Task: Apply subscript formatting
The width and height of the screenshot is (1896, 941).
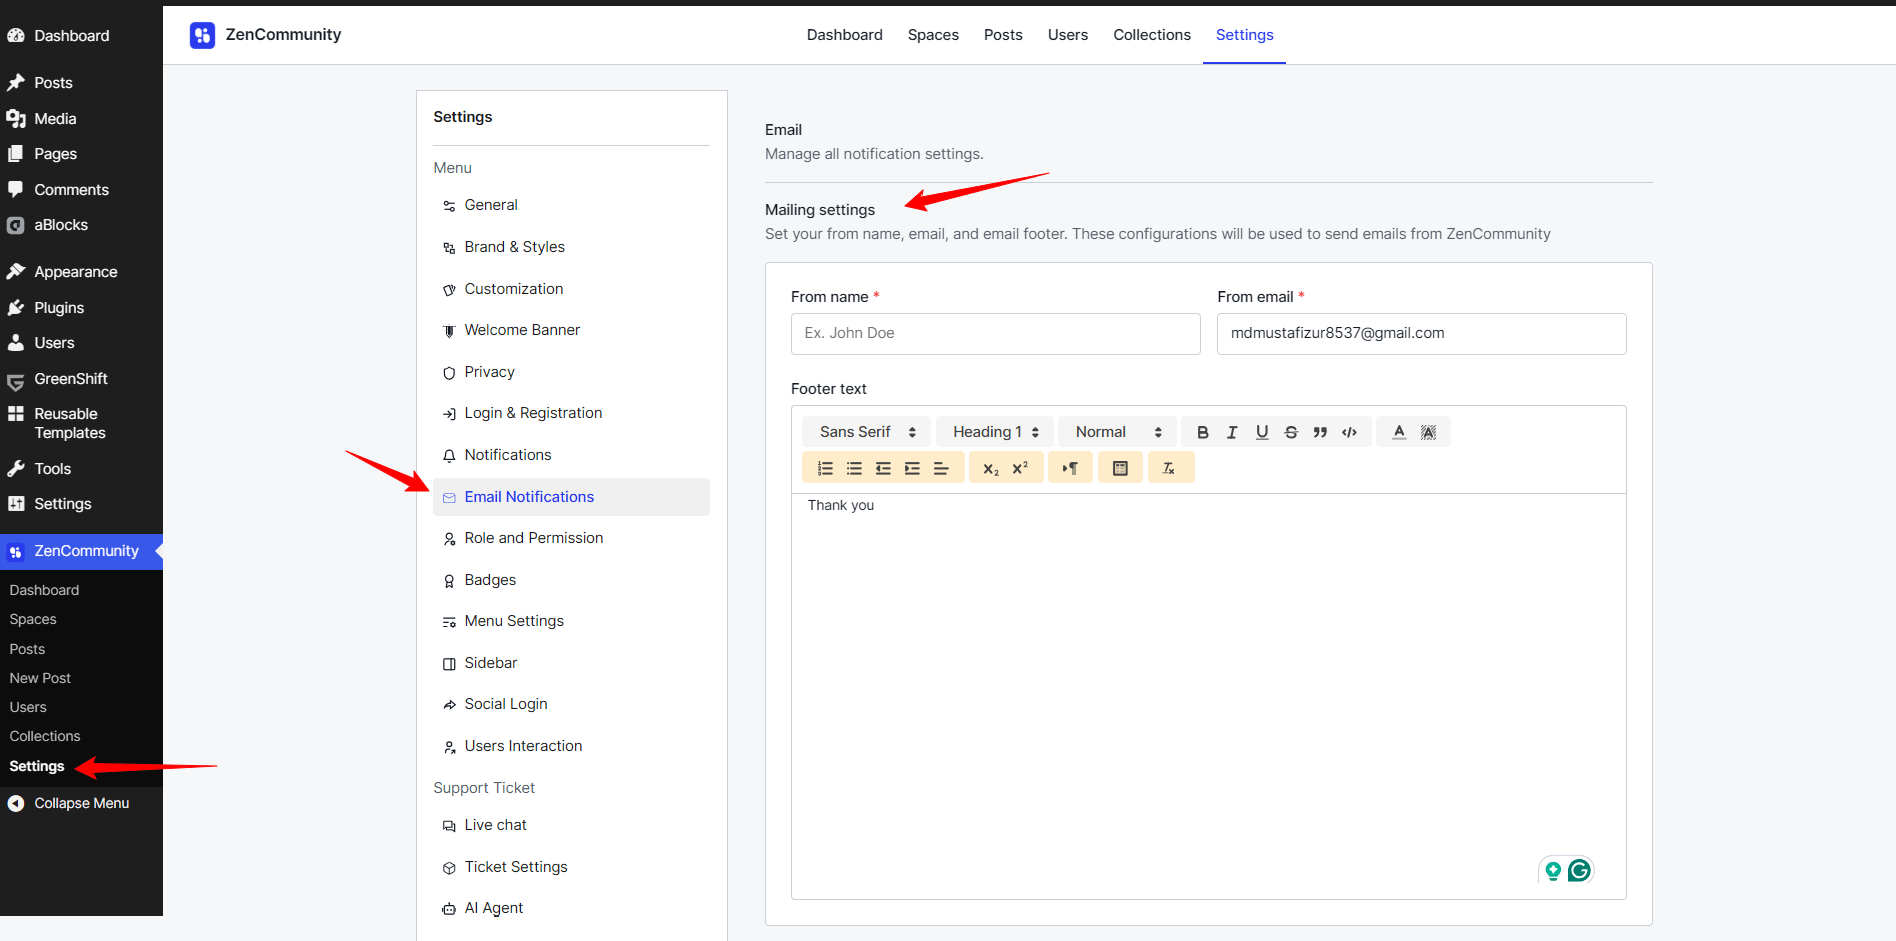Action: click(991, 468)
